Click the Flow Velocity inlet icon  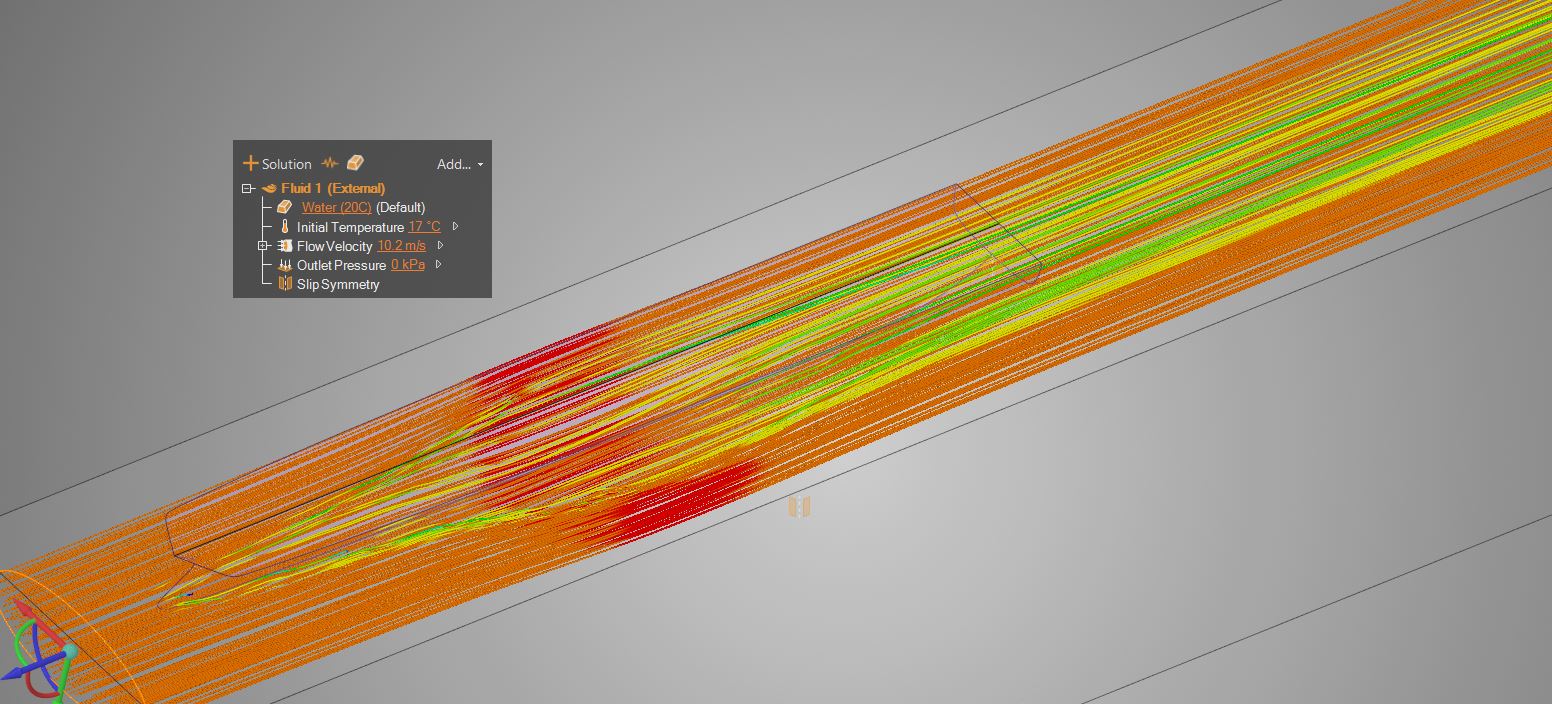click(285, 246)
